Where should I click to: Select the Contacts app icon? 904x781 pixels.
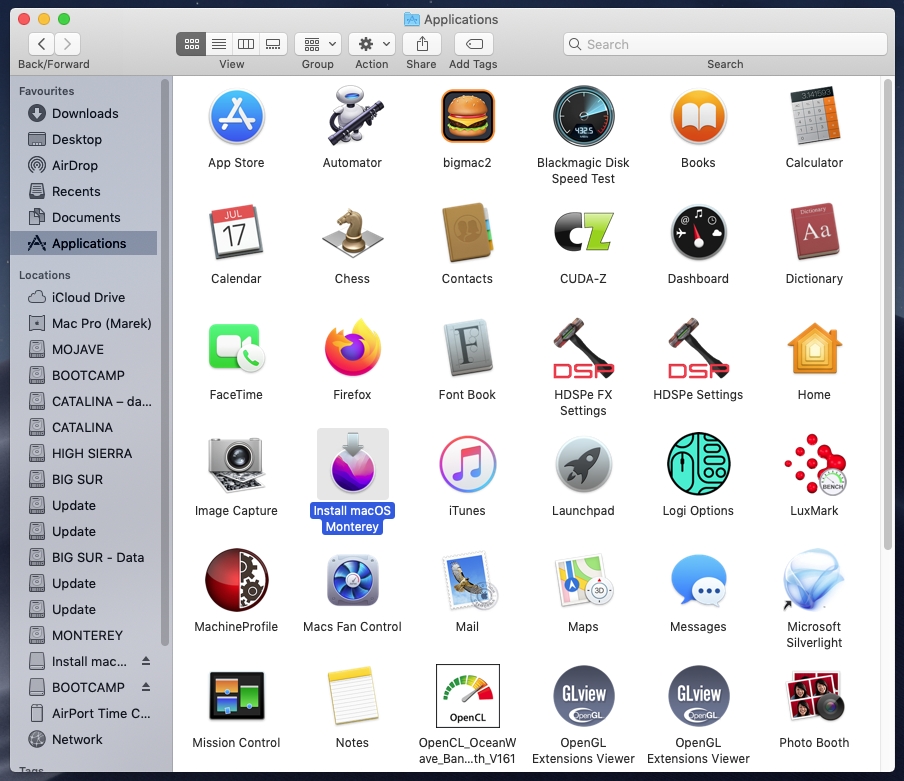[468, 232]
